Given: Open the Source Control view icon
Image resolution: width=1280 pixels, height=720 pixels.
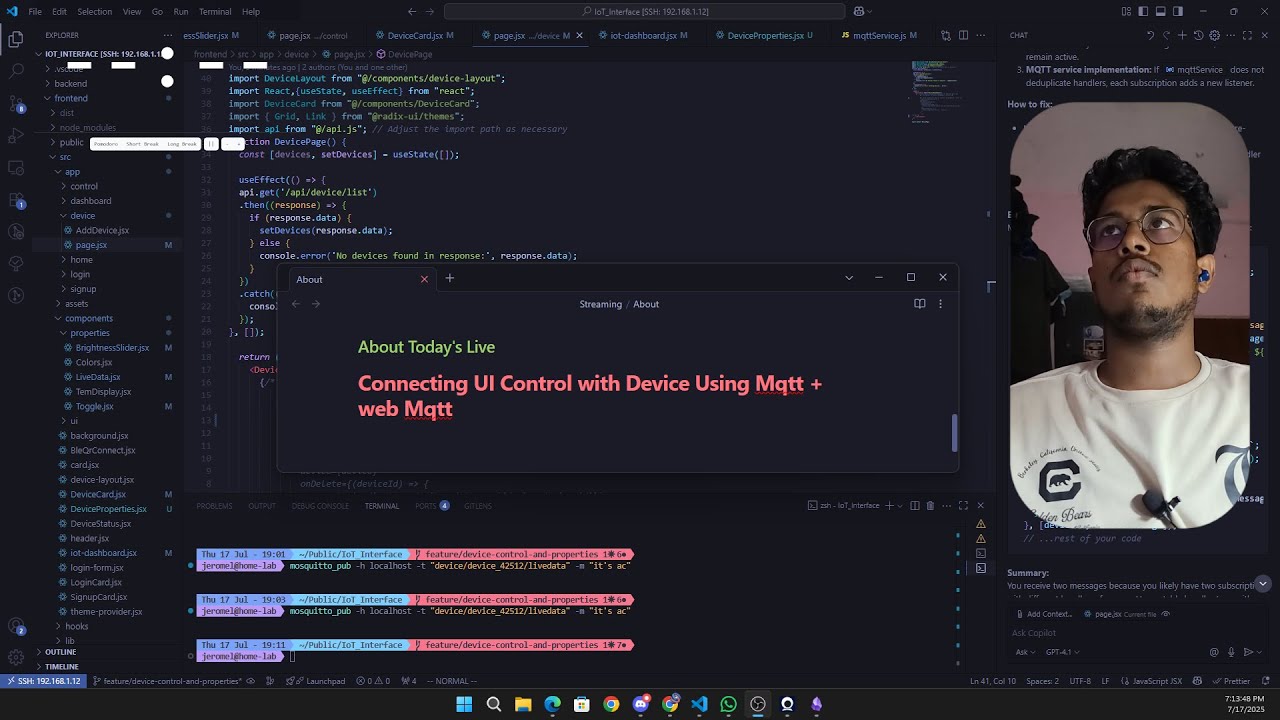Looking at the screenshot, I should tap(16, 103).
